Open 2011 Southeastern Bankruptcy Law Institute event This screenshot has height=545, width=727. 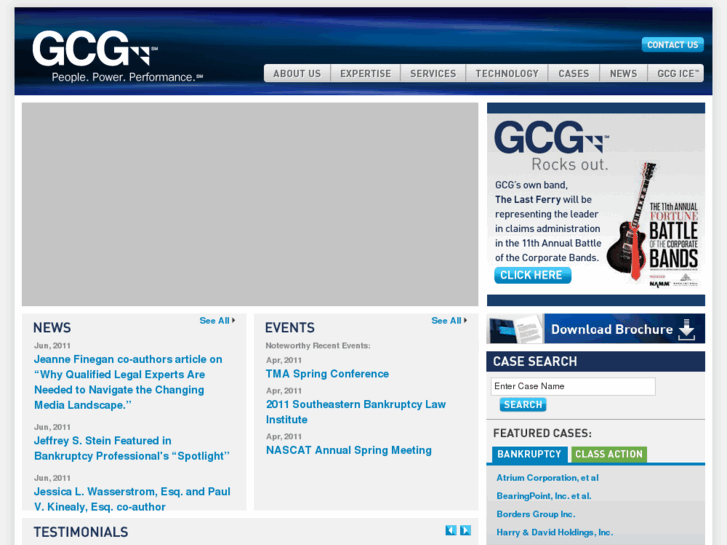pos(356,412)
